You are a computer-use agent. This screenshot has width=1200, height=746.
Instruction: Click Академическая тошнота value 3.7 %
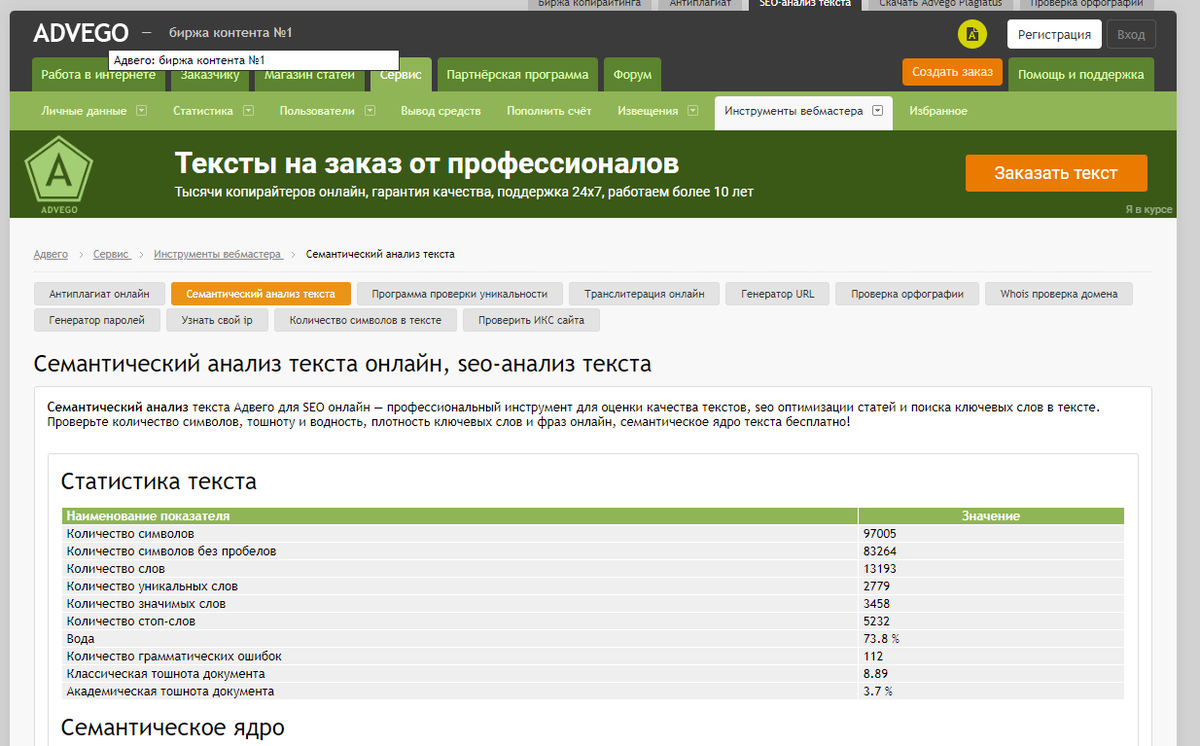(877, 691)
